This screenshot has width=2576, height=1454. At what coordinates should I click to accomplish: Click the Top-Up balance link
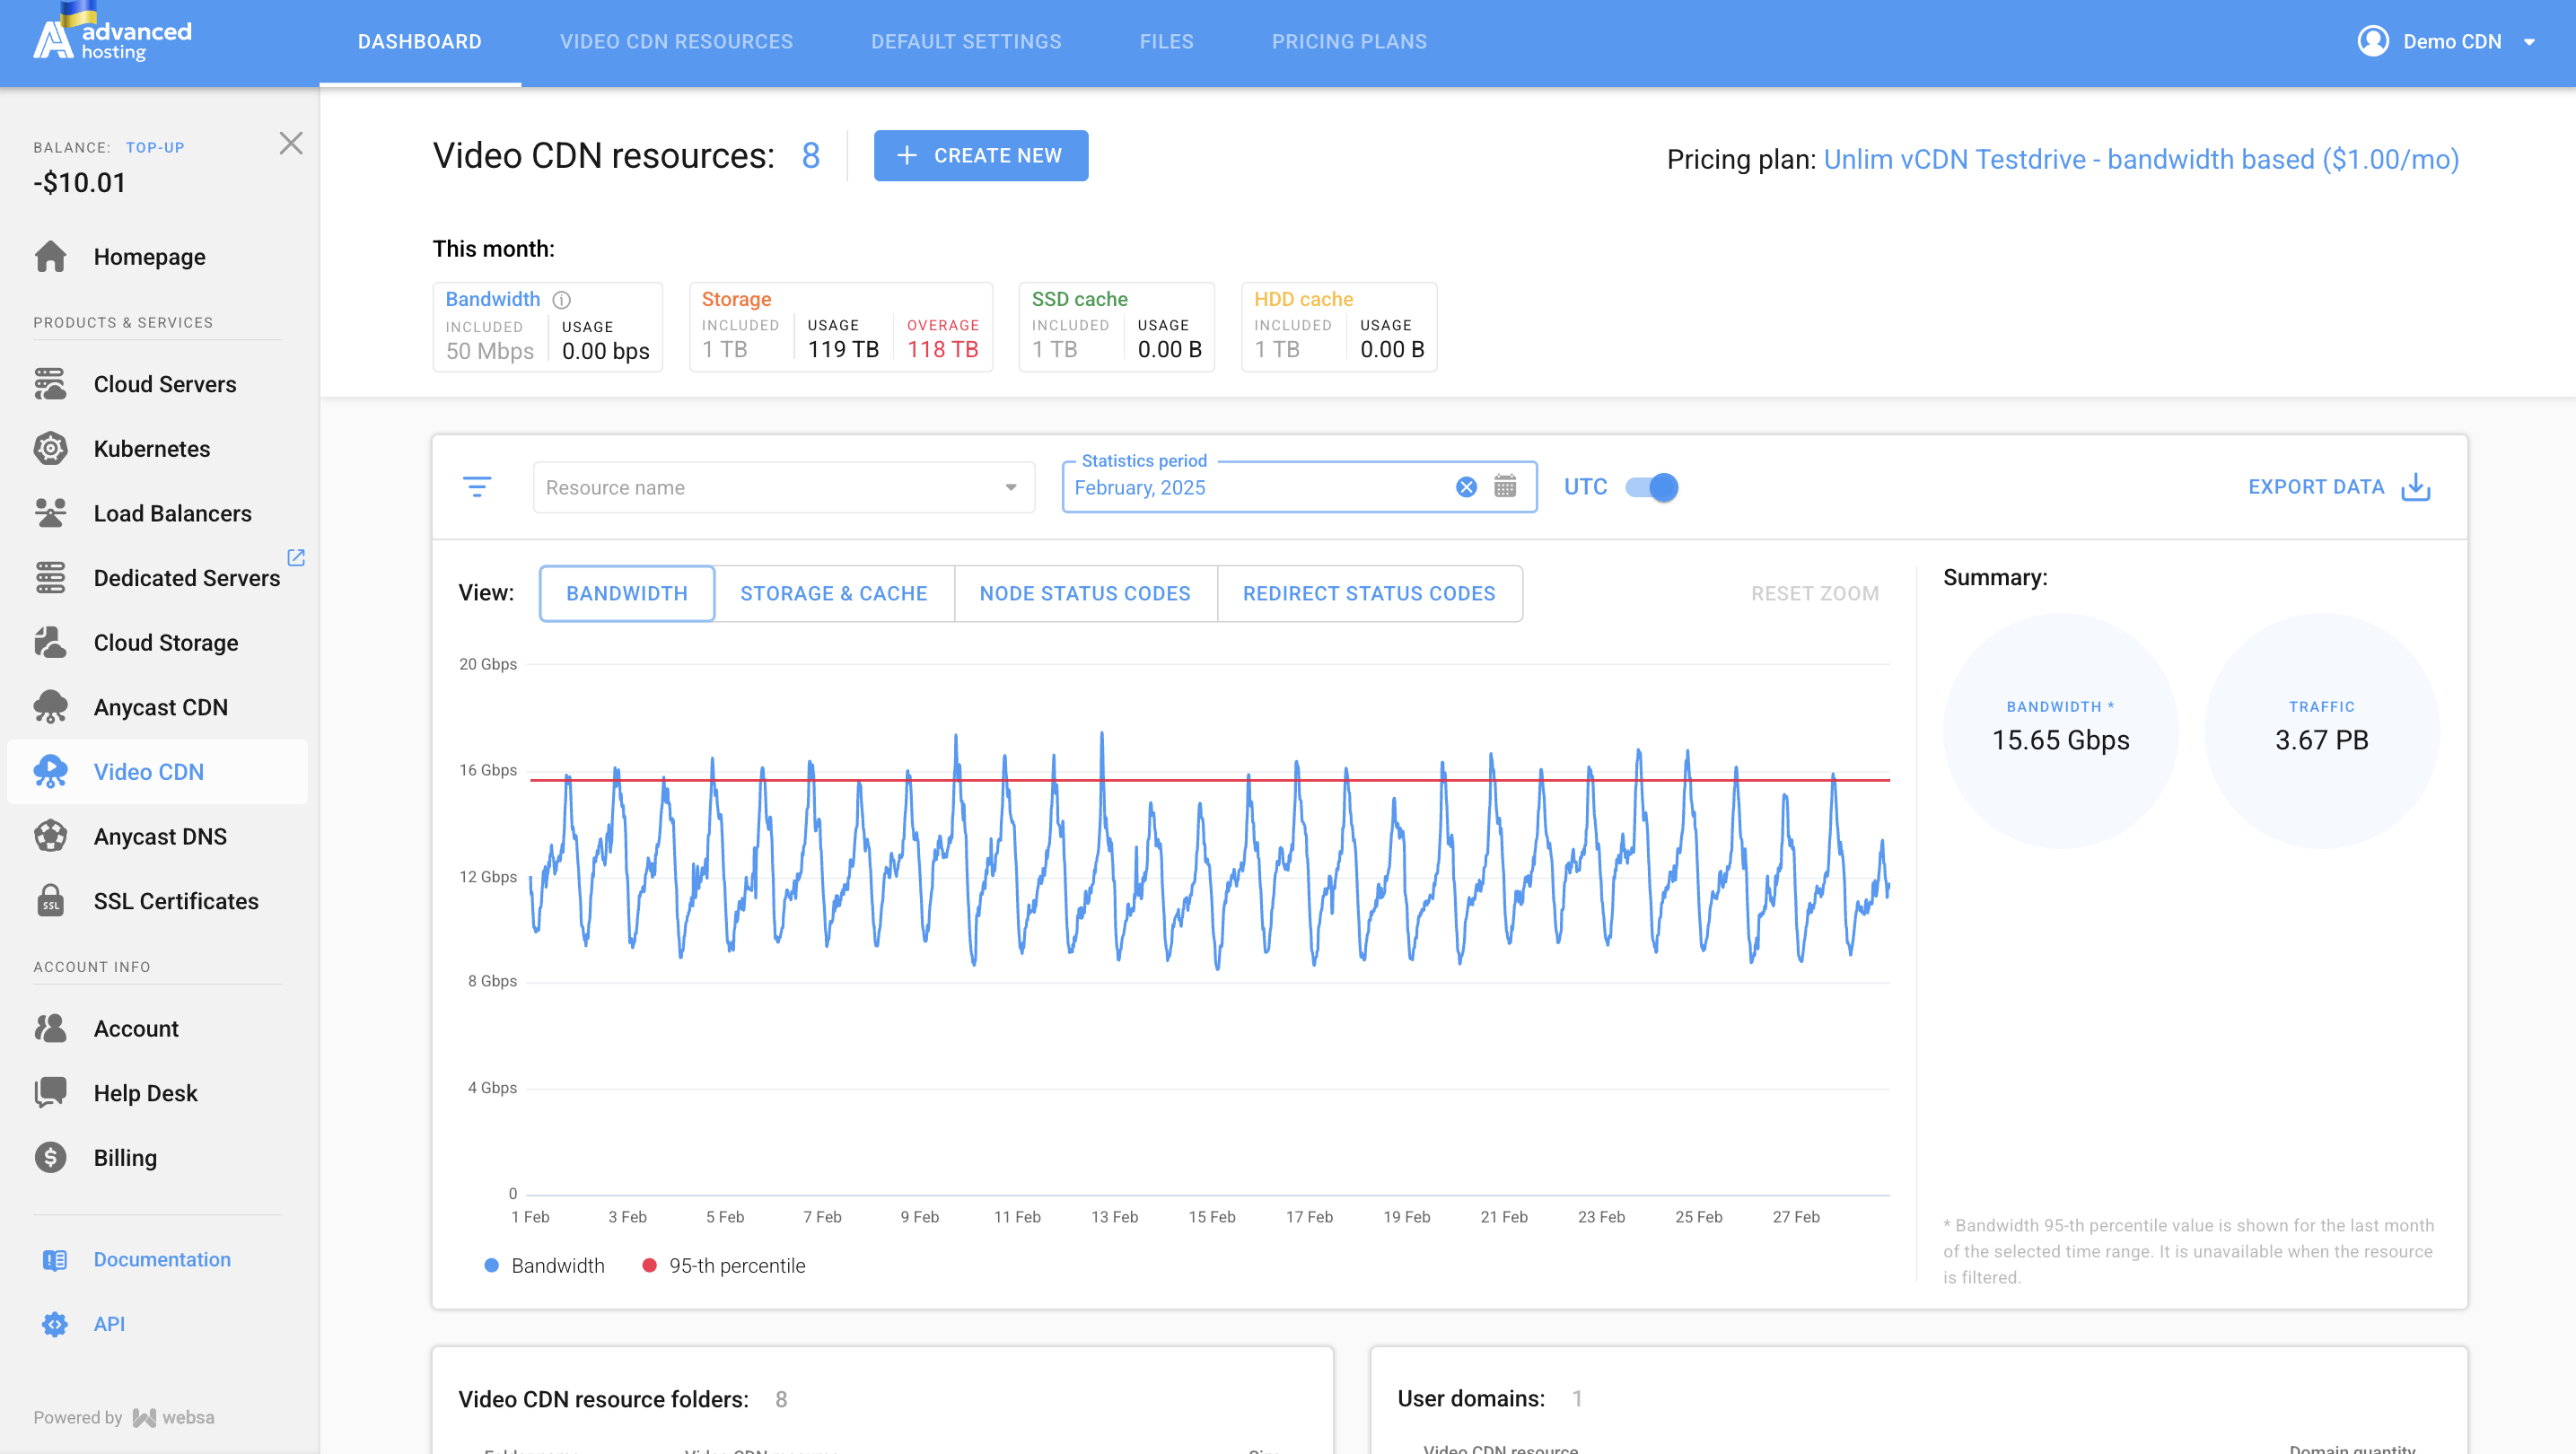point(155,147)
